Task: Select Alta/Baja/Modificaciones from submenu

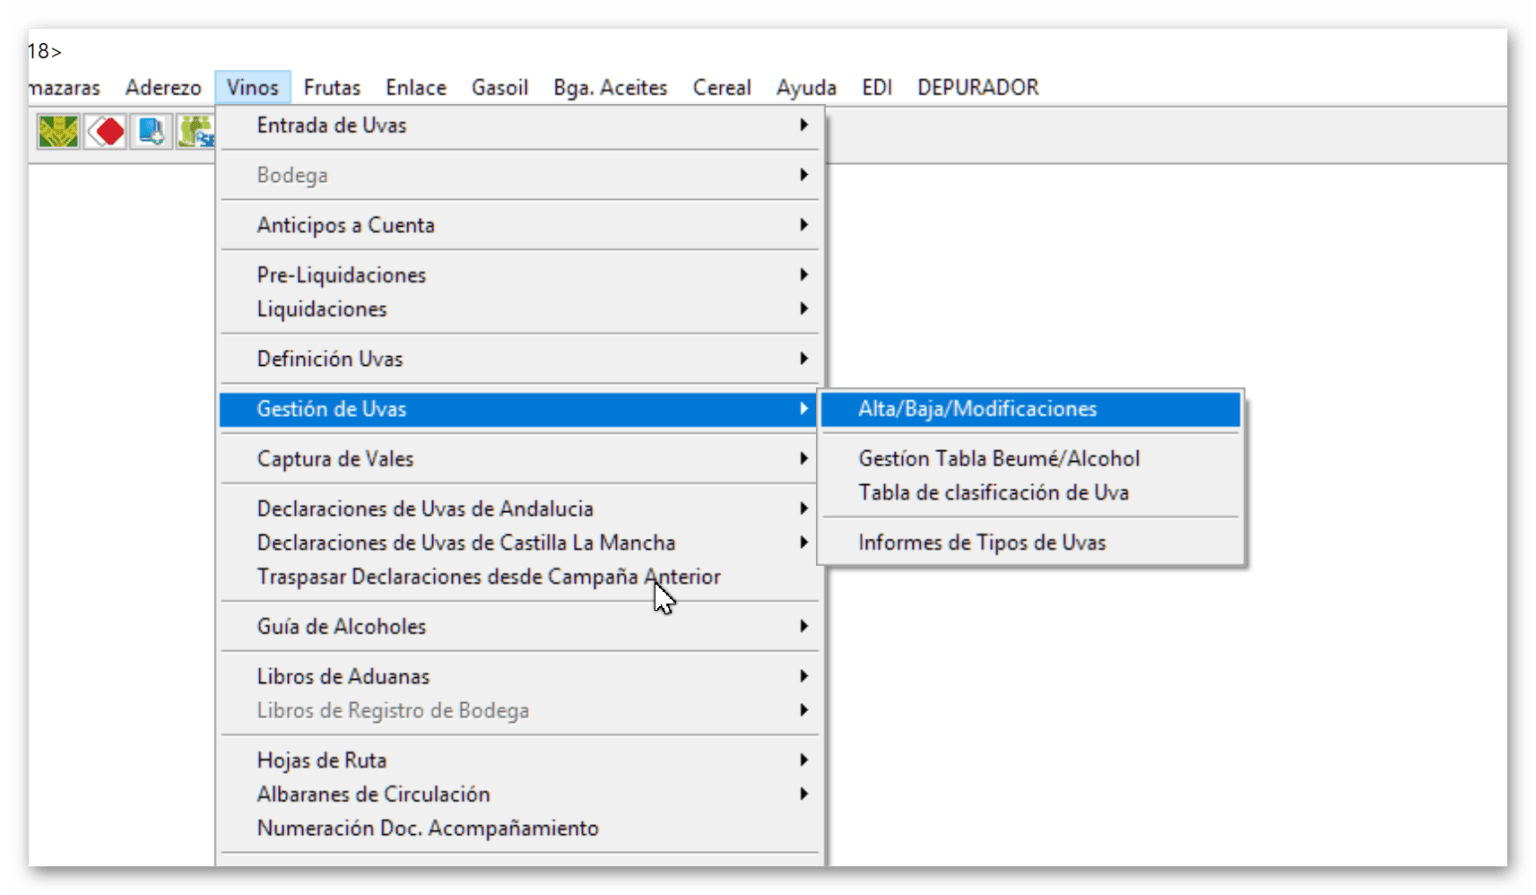Action: [977, 408]
